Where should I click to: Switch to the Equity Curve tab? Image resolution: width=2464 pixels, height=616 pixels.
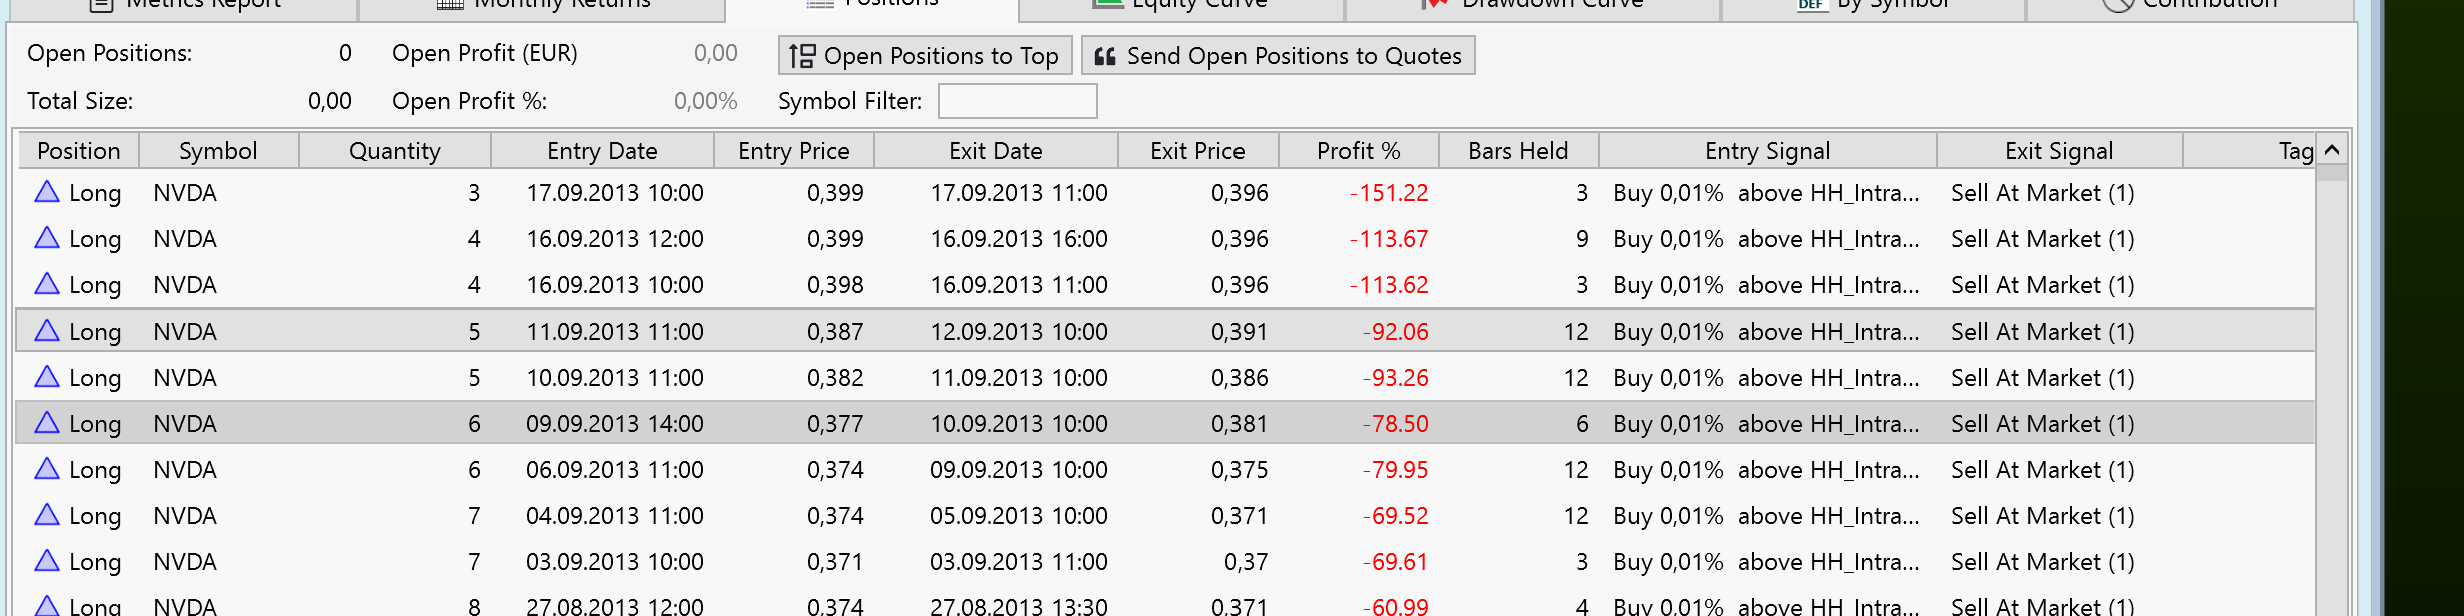1182,5
